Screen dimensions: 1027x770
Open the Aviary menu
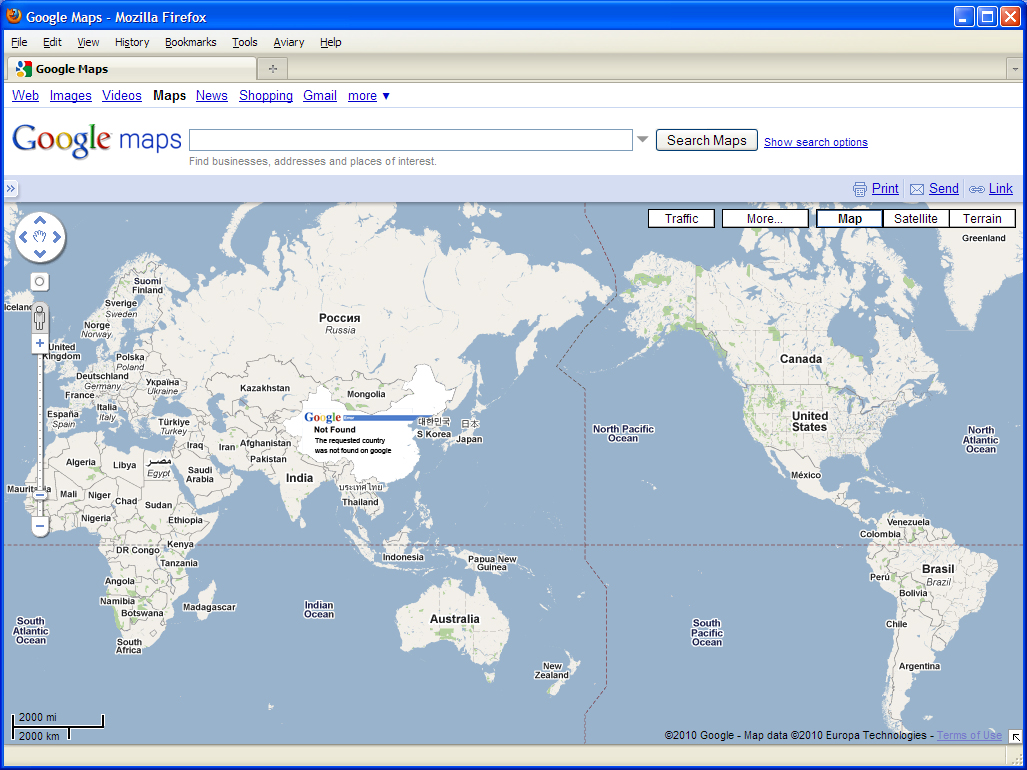[289, 42]
